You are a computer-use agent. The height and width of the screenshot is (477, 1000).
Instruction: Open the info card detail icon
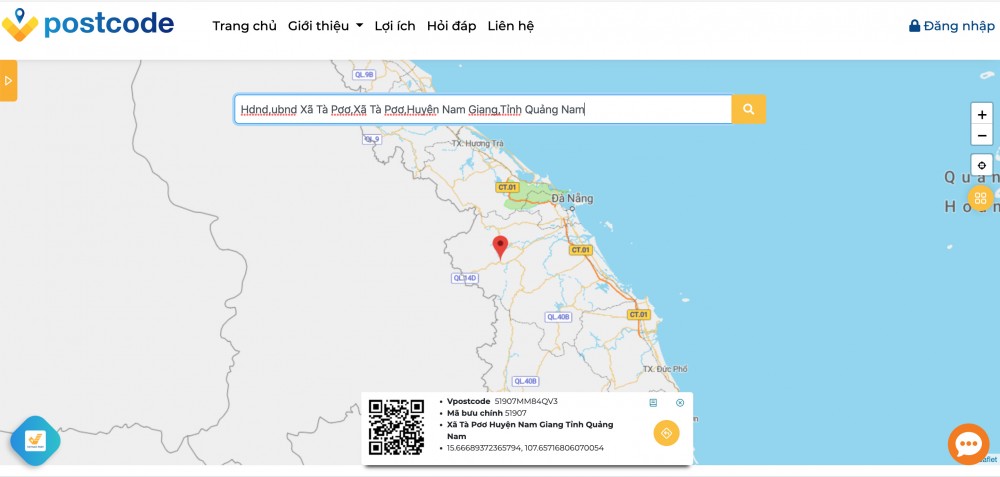click(x=653, y=403)
